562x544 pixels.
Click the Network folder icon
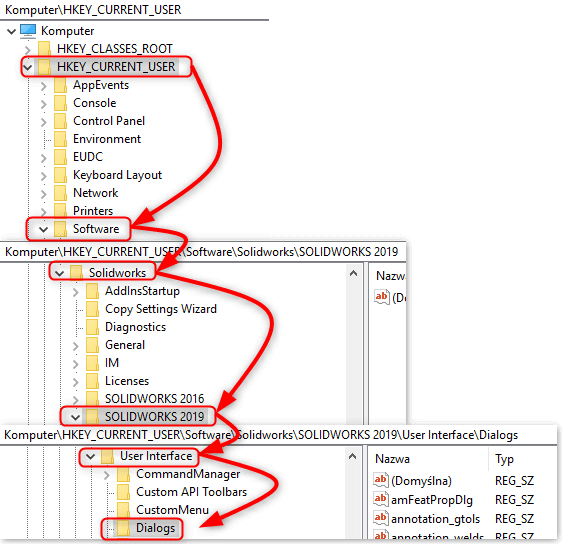60,193
